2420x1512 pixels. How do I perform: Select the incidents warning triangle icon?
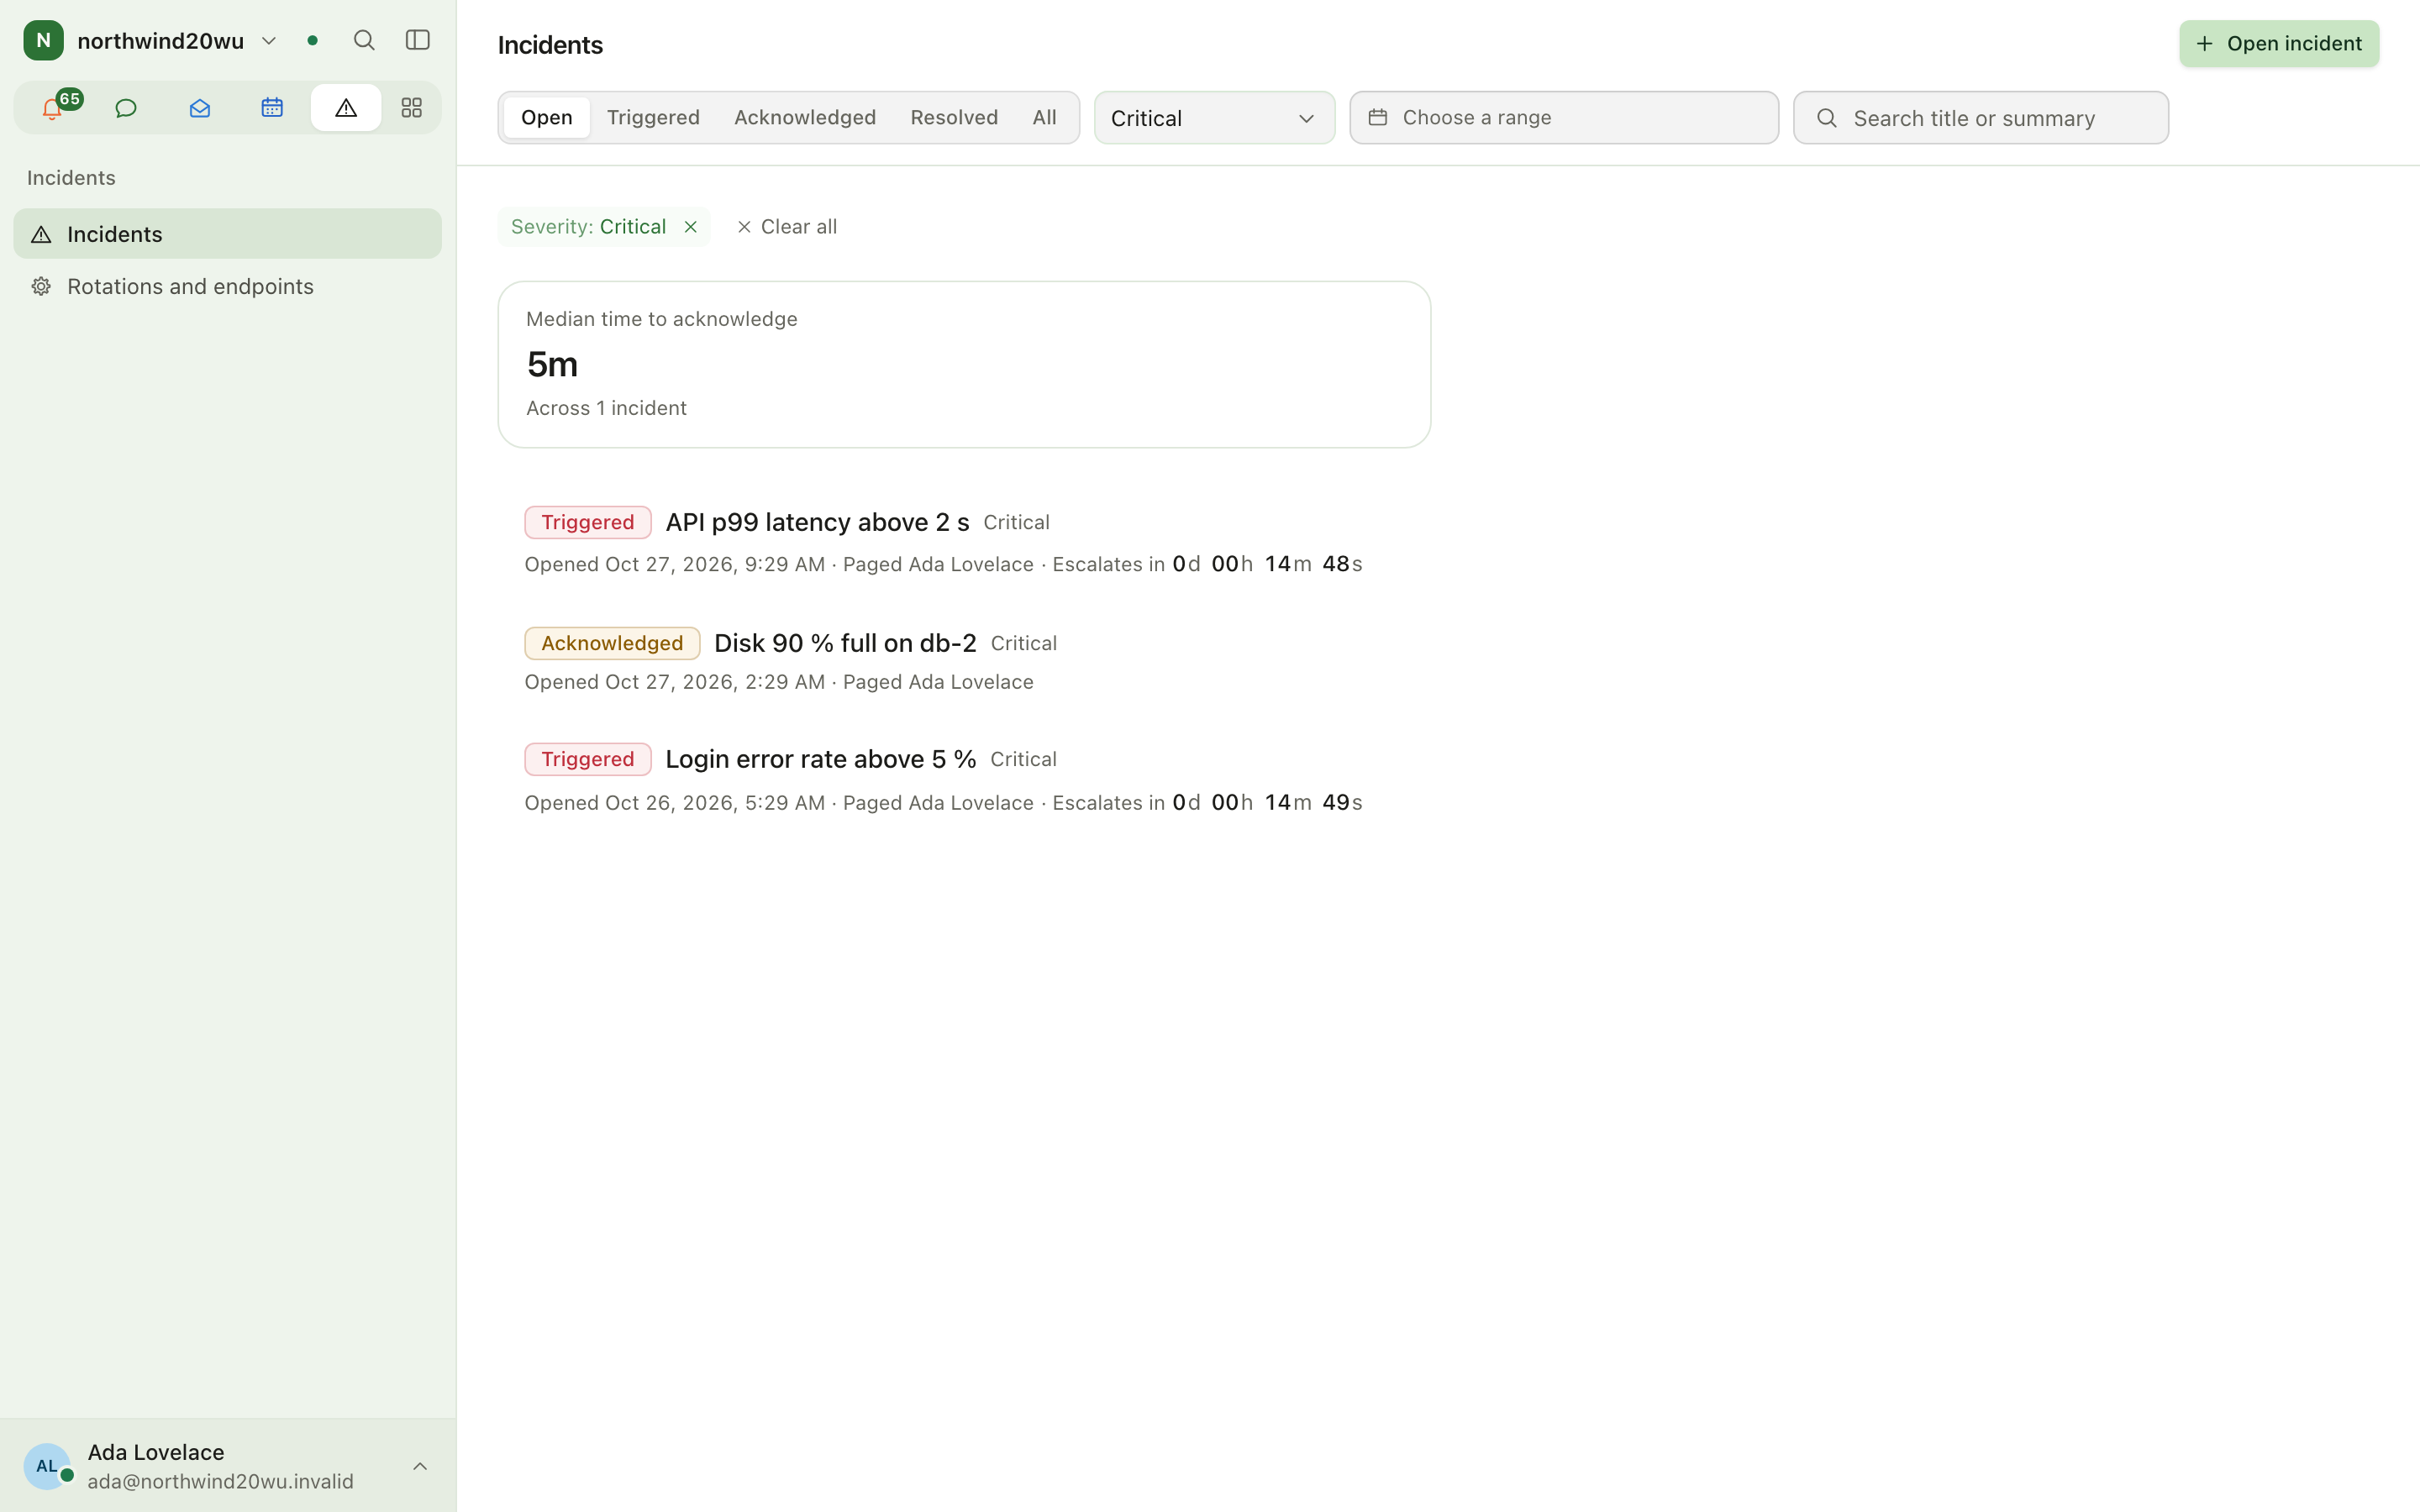(345, 108)
